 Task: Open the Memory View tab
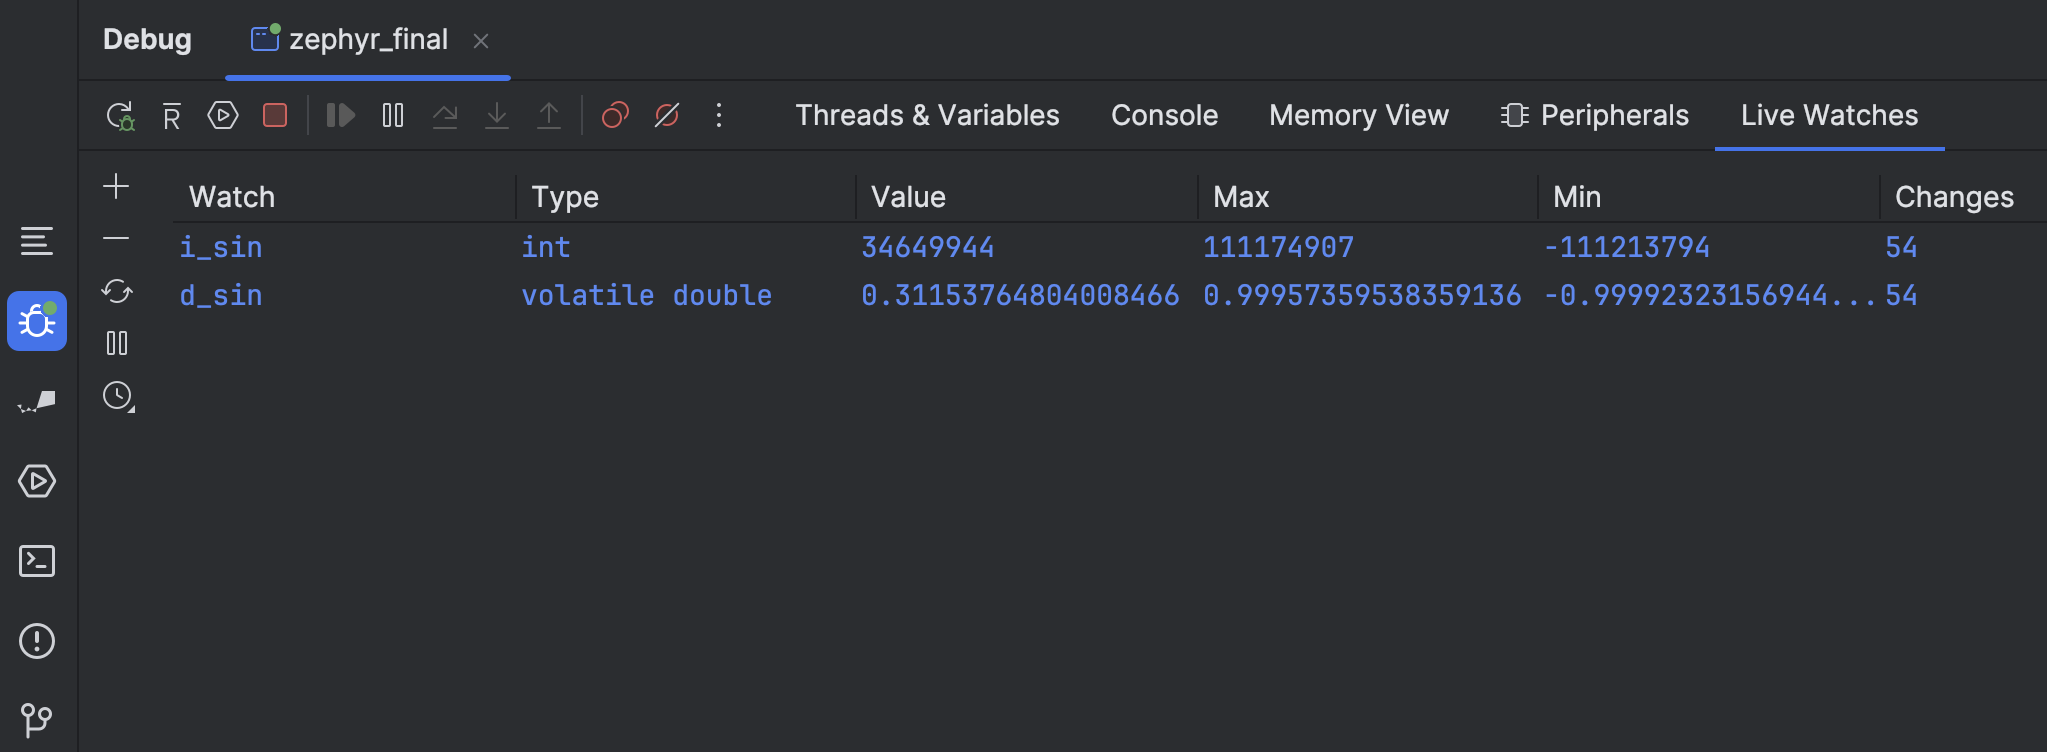[x=1359, y=116]
